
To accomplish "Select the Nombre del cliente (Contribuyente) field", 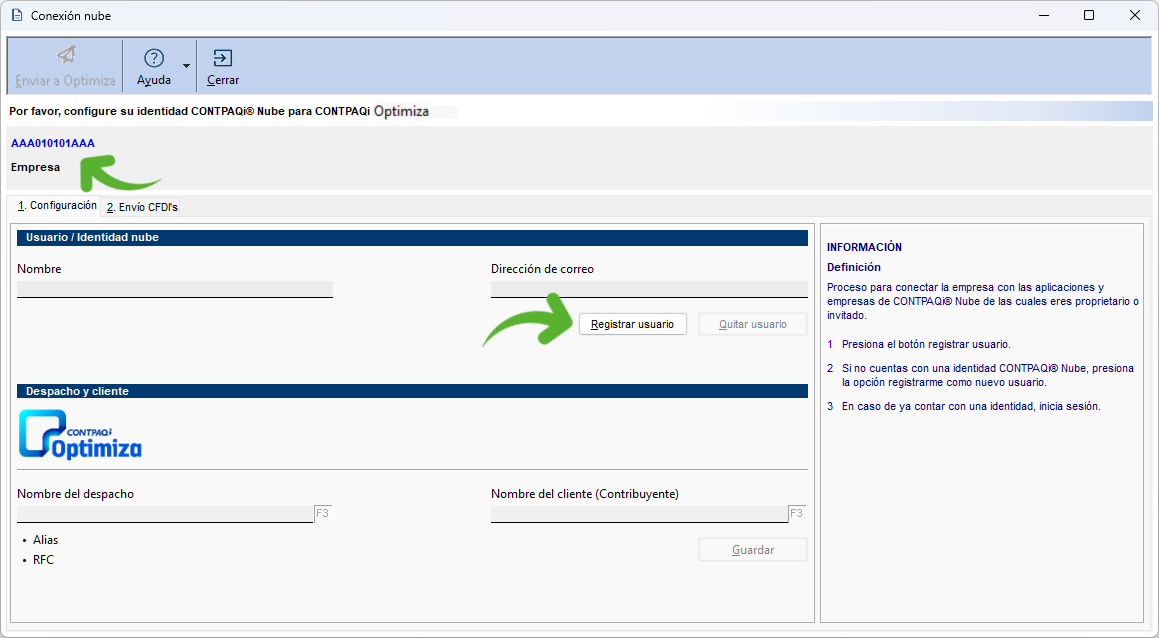I will click(639, 514).
